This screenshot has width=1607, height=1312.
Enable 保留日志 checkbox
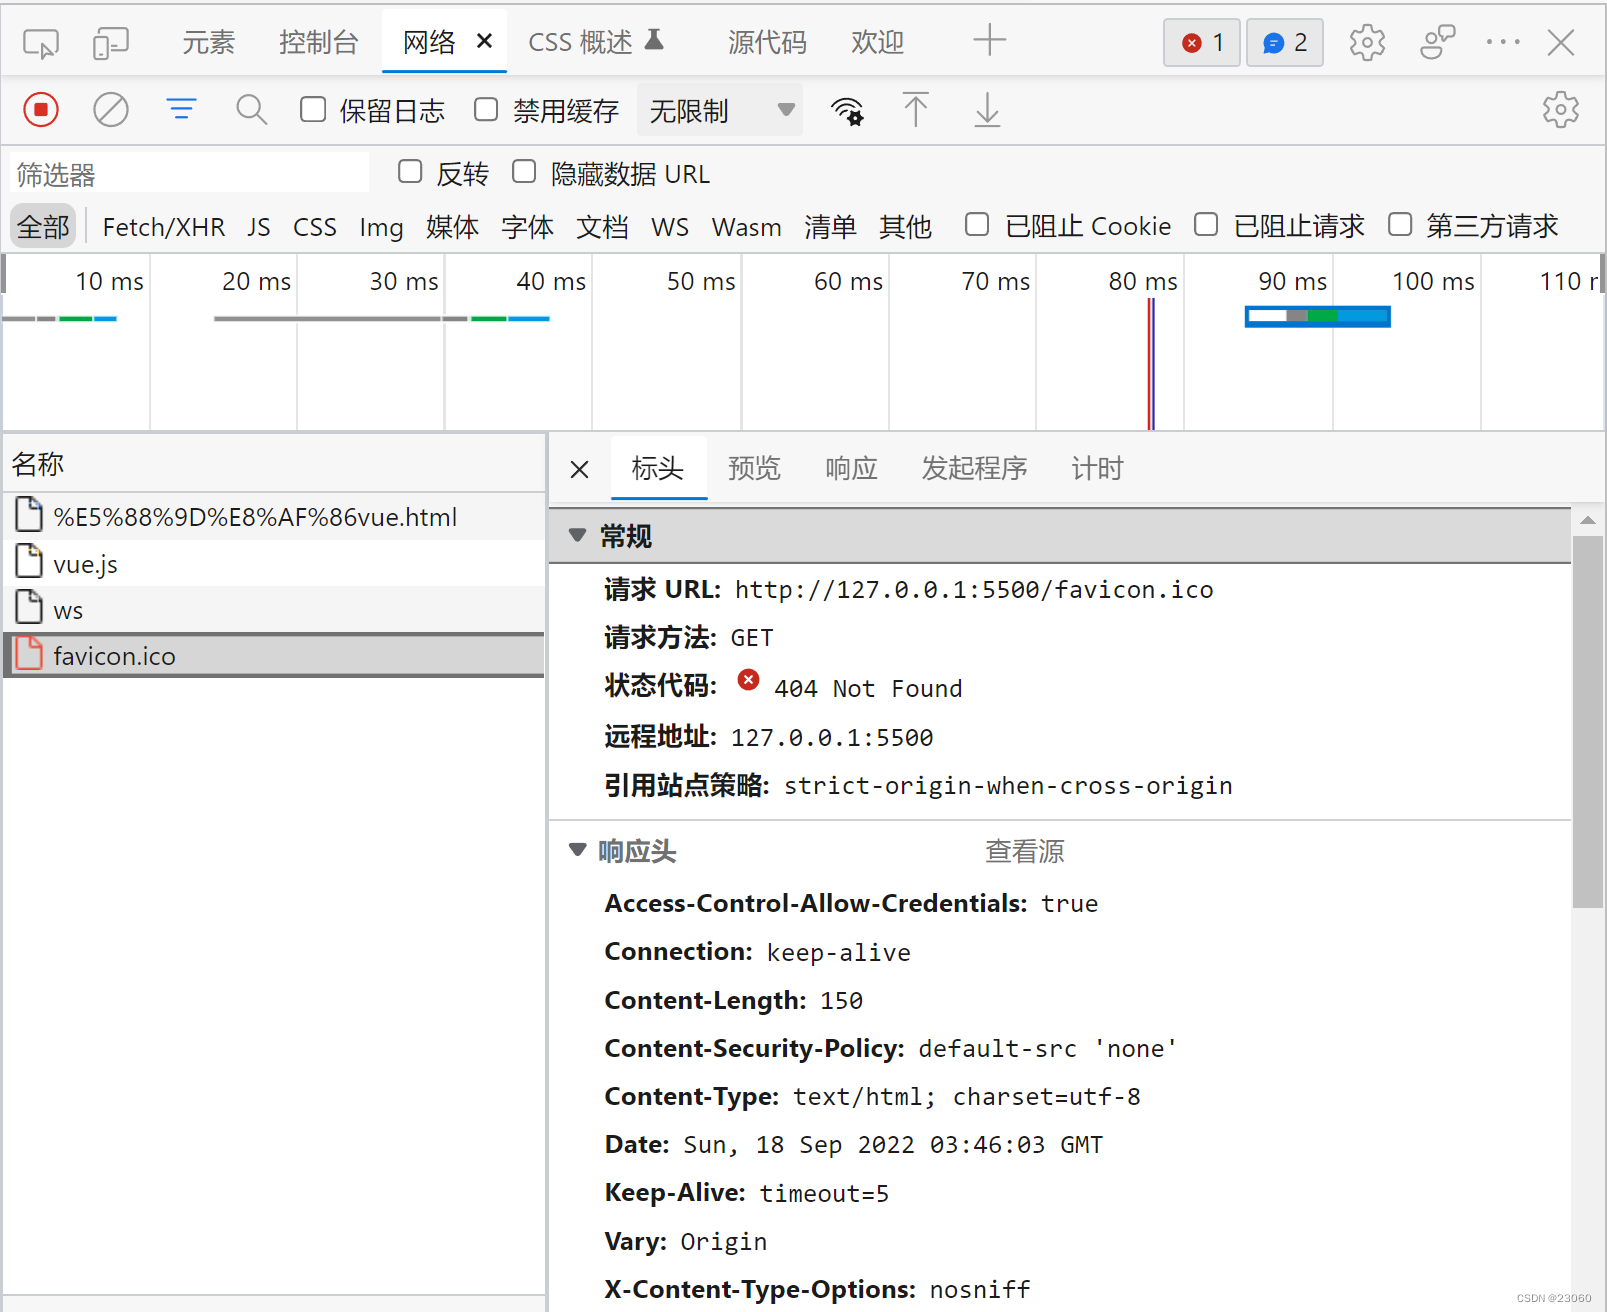(313, 109)
